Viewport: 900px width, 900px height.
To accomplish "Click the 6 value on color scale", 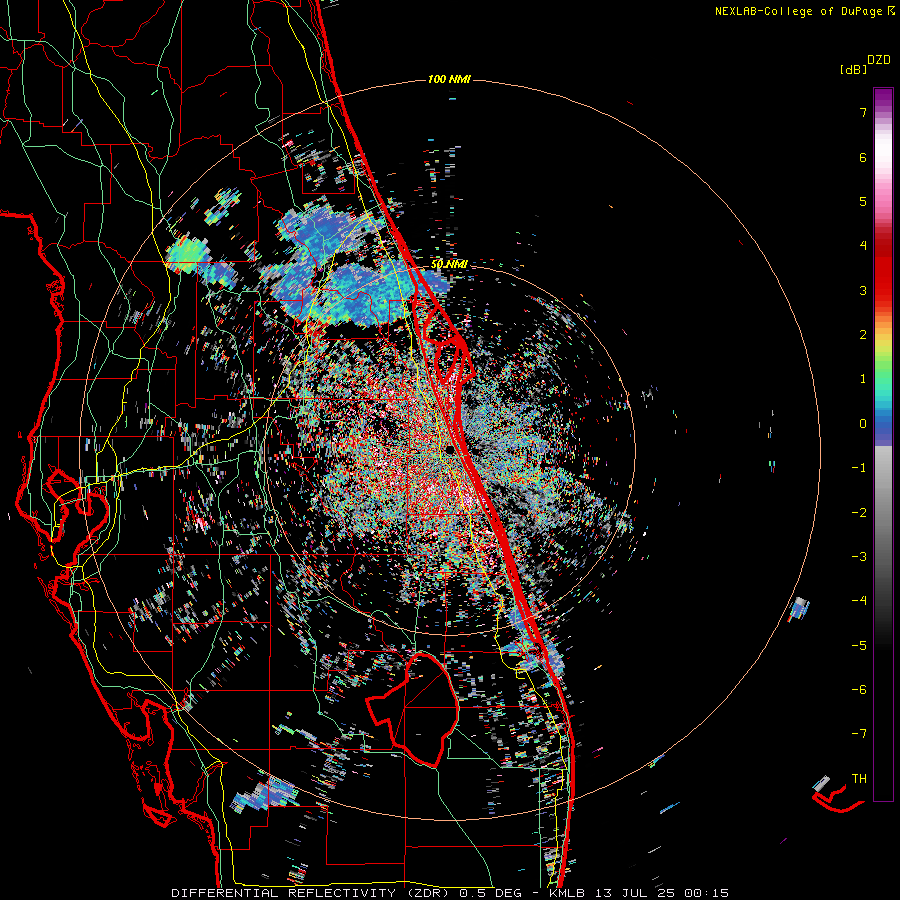I will tap(863, 157).
